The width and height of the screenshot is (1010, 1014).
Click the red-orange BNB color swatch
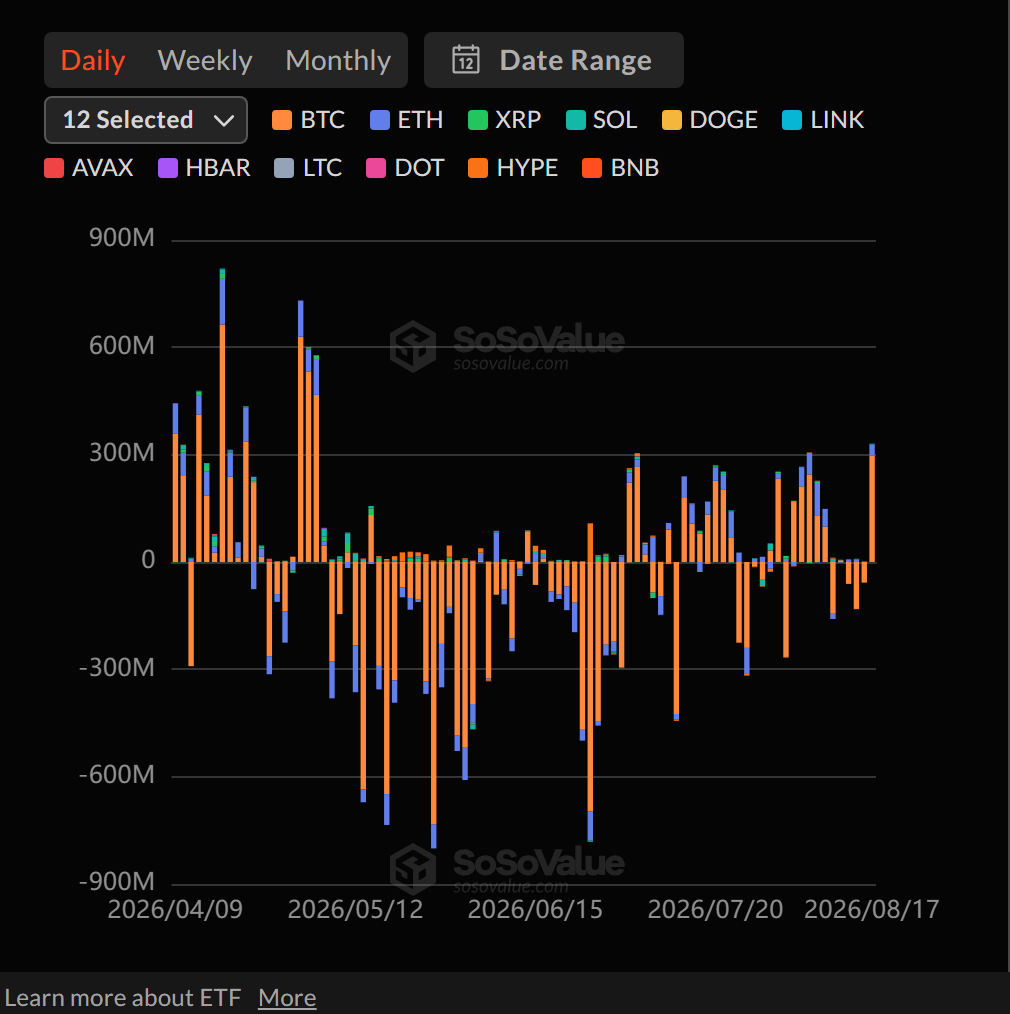tap(592, 168)
